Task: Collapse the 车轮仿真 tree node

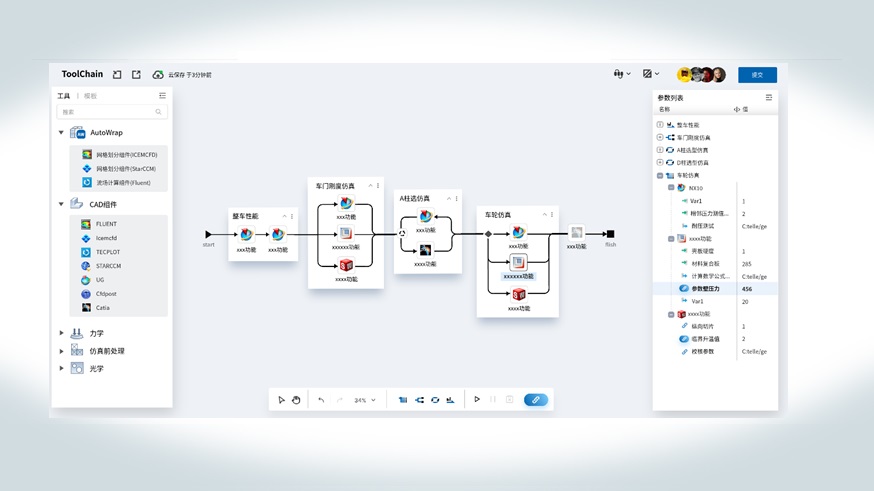Action: pyautogui.click(x=660, y=175)
